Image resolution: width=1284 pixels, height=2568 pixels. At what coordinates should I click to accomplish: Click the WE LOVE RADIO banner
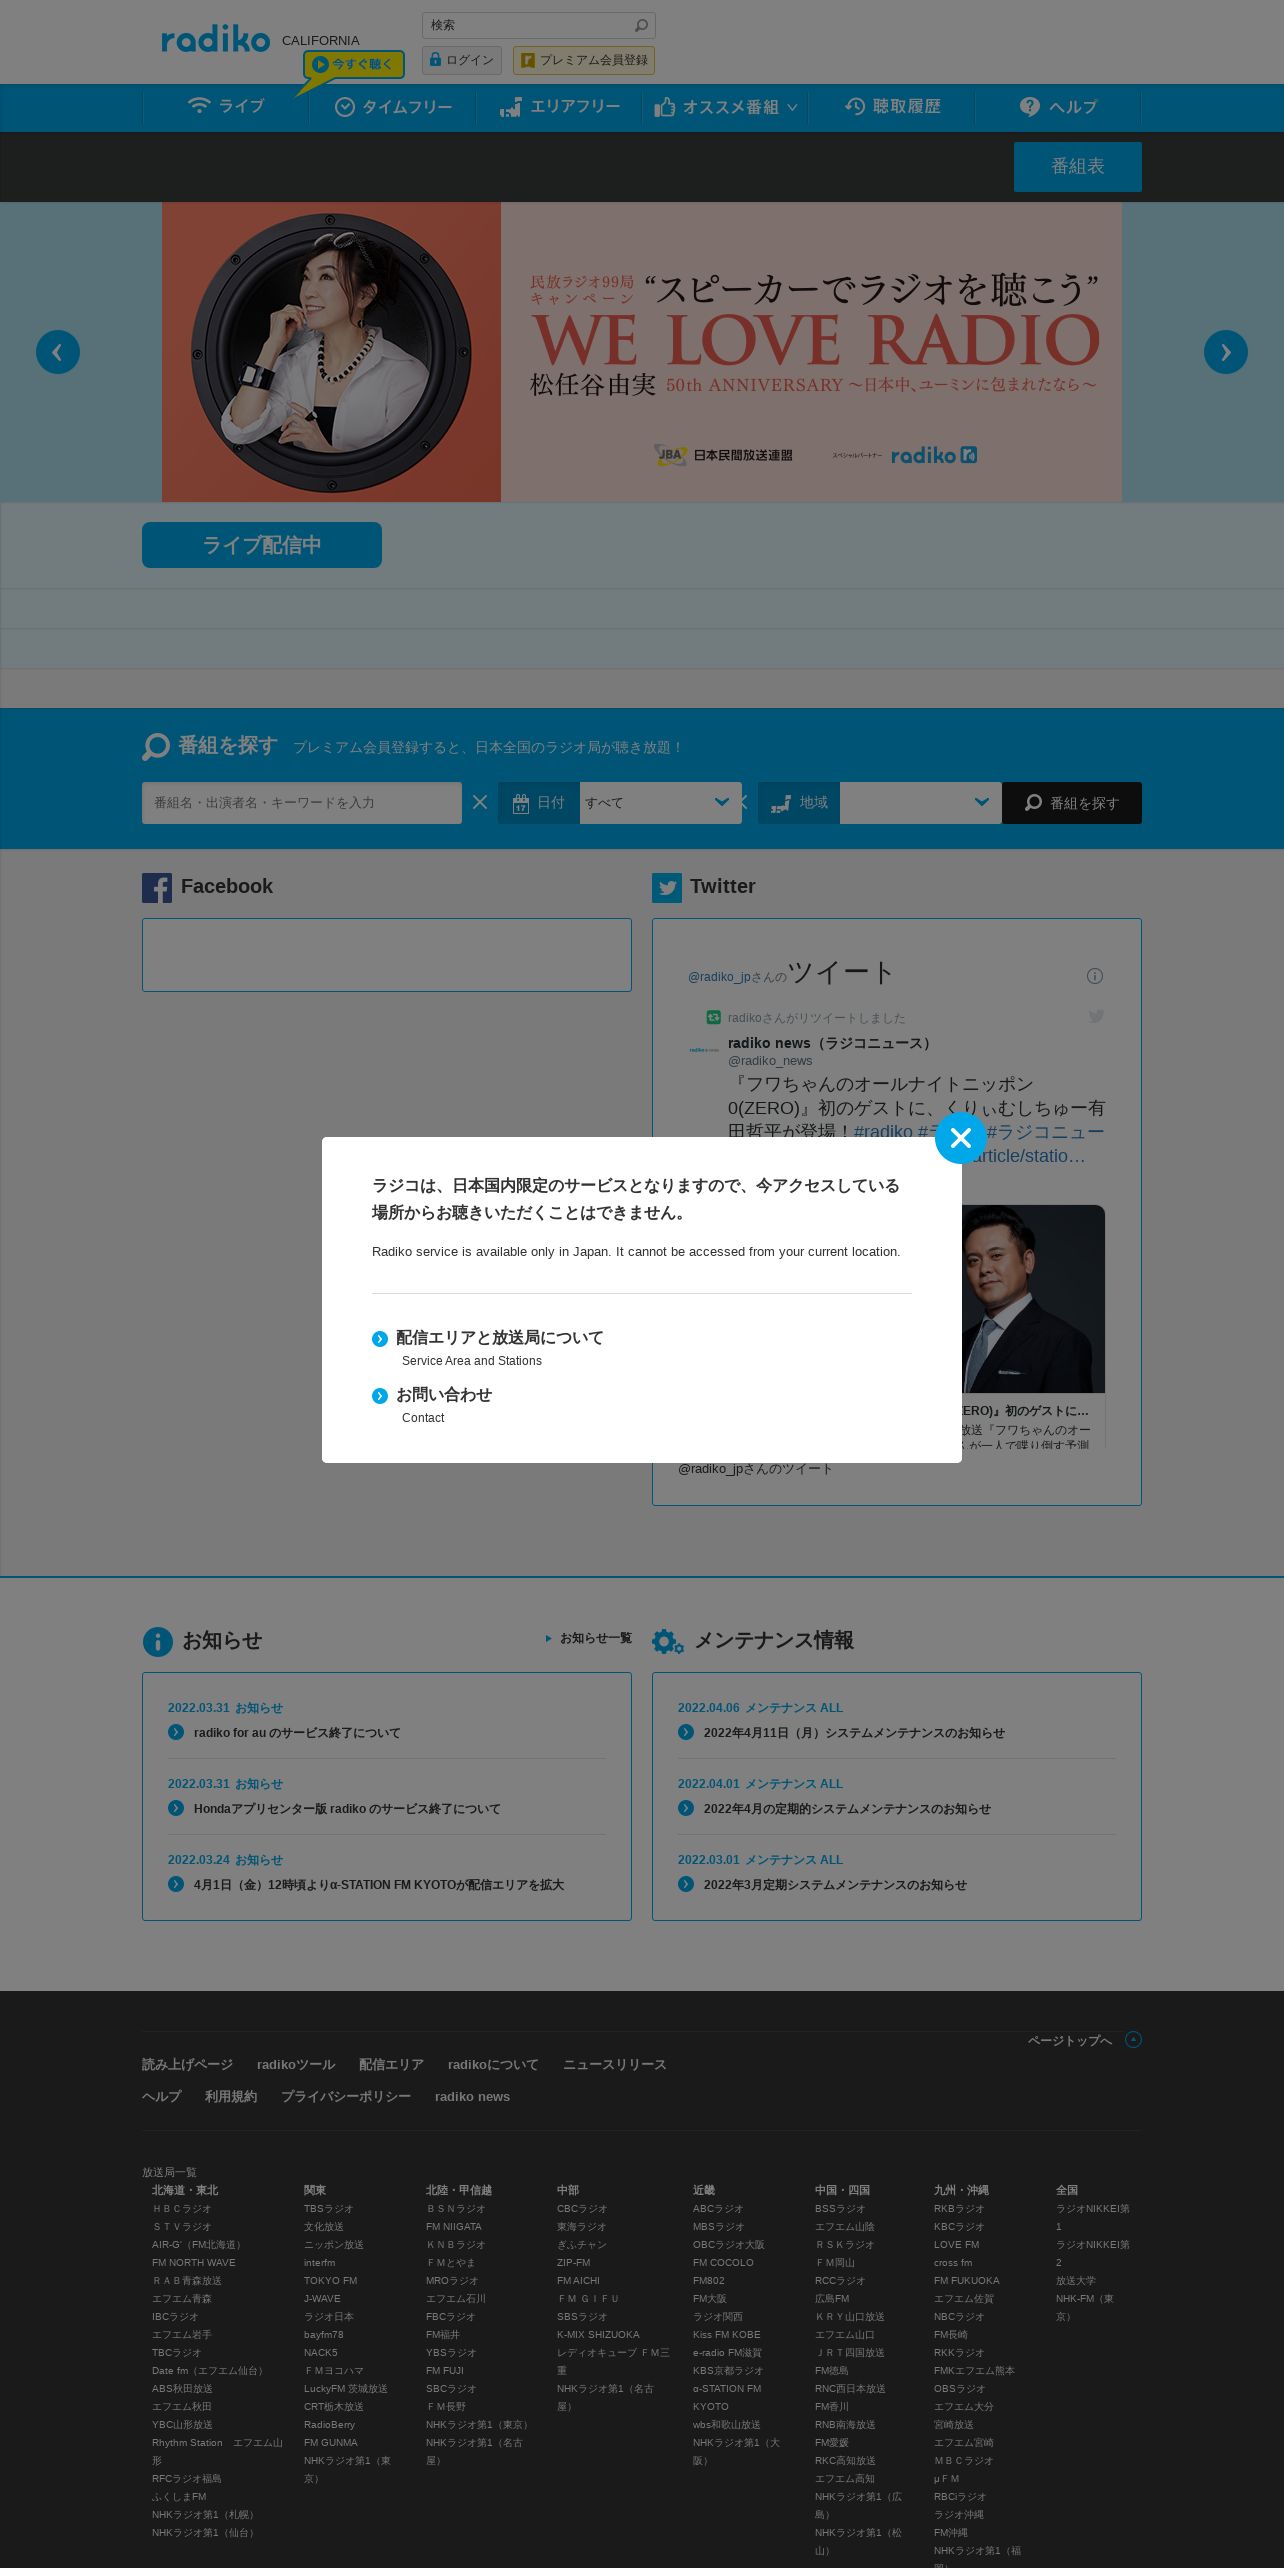[642, 352]
